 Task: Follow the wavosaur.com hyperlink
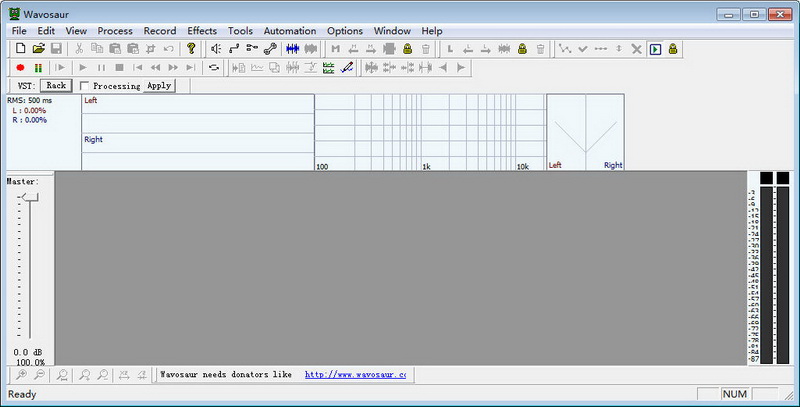355,375
